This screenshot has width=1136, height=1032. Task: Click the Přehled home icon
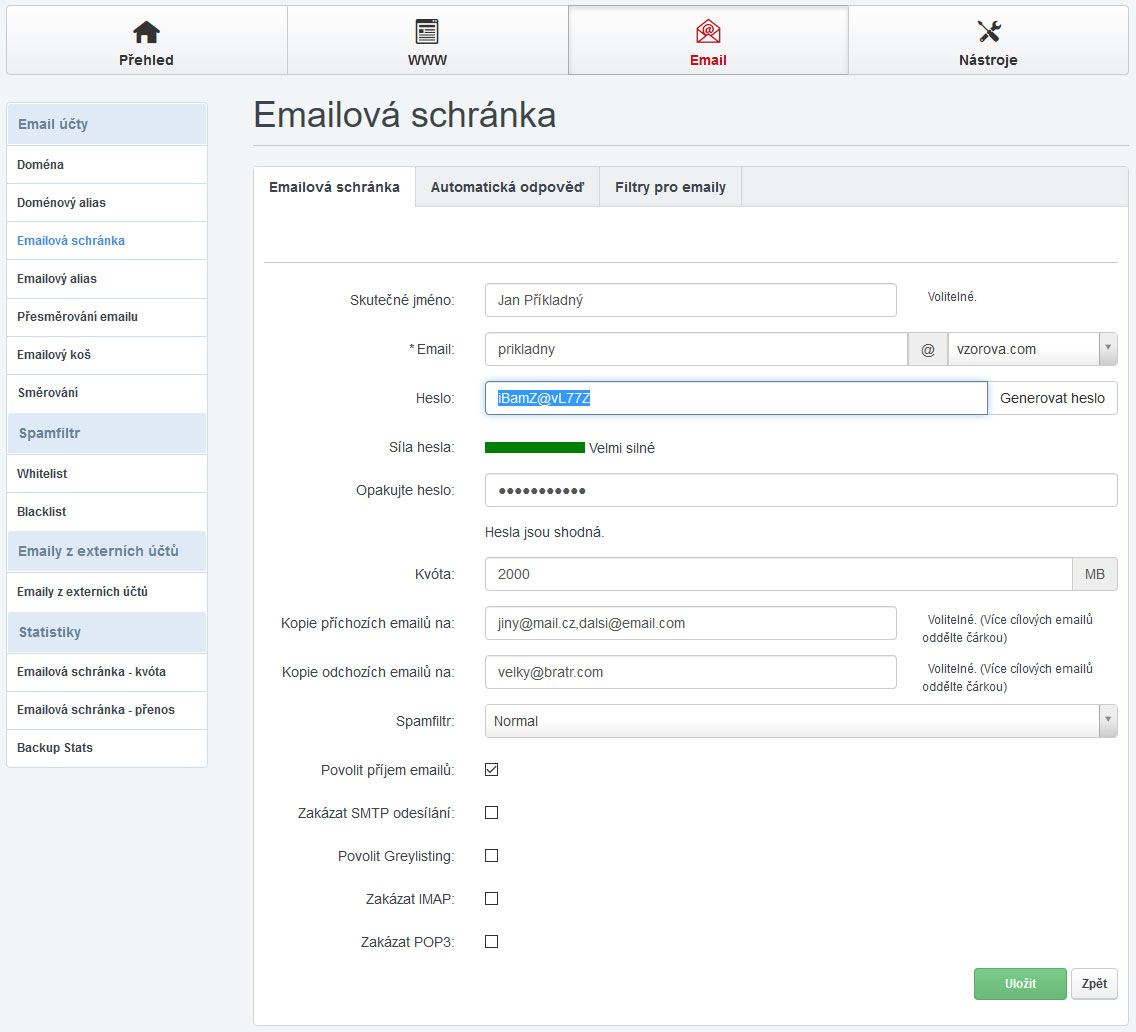(x=146, y=32)
